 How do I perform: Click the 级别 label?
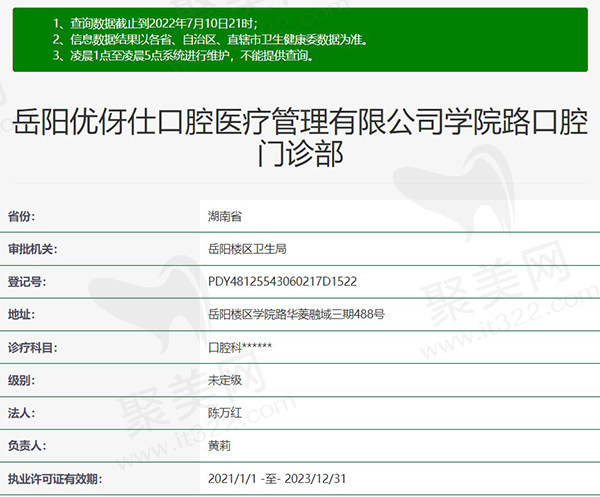pyautogui.click(x=21, y=380)
